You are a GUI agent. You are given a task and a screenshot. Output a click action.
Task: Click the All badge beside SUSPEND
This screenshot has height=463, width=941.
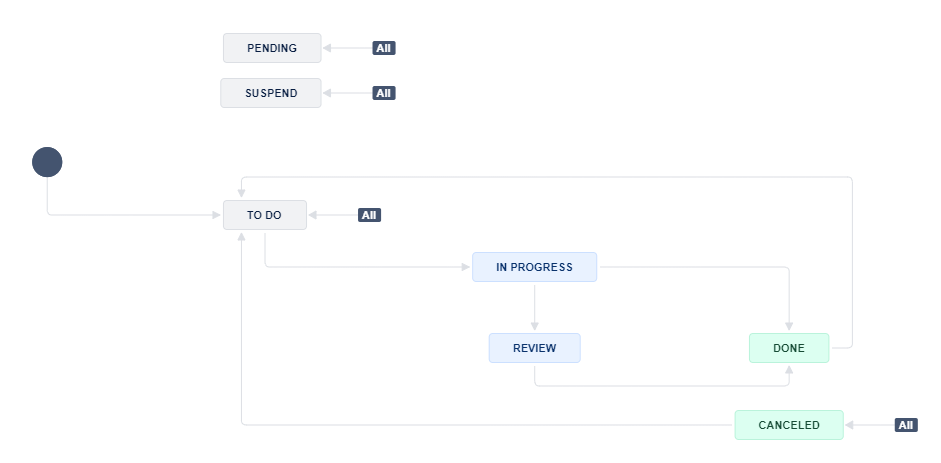point(384,93)
